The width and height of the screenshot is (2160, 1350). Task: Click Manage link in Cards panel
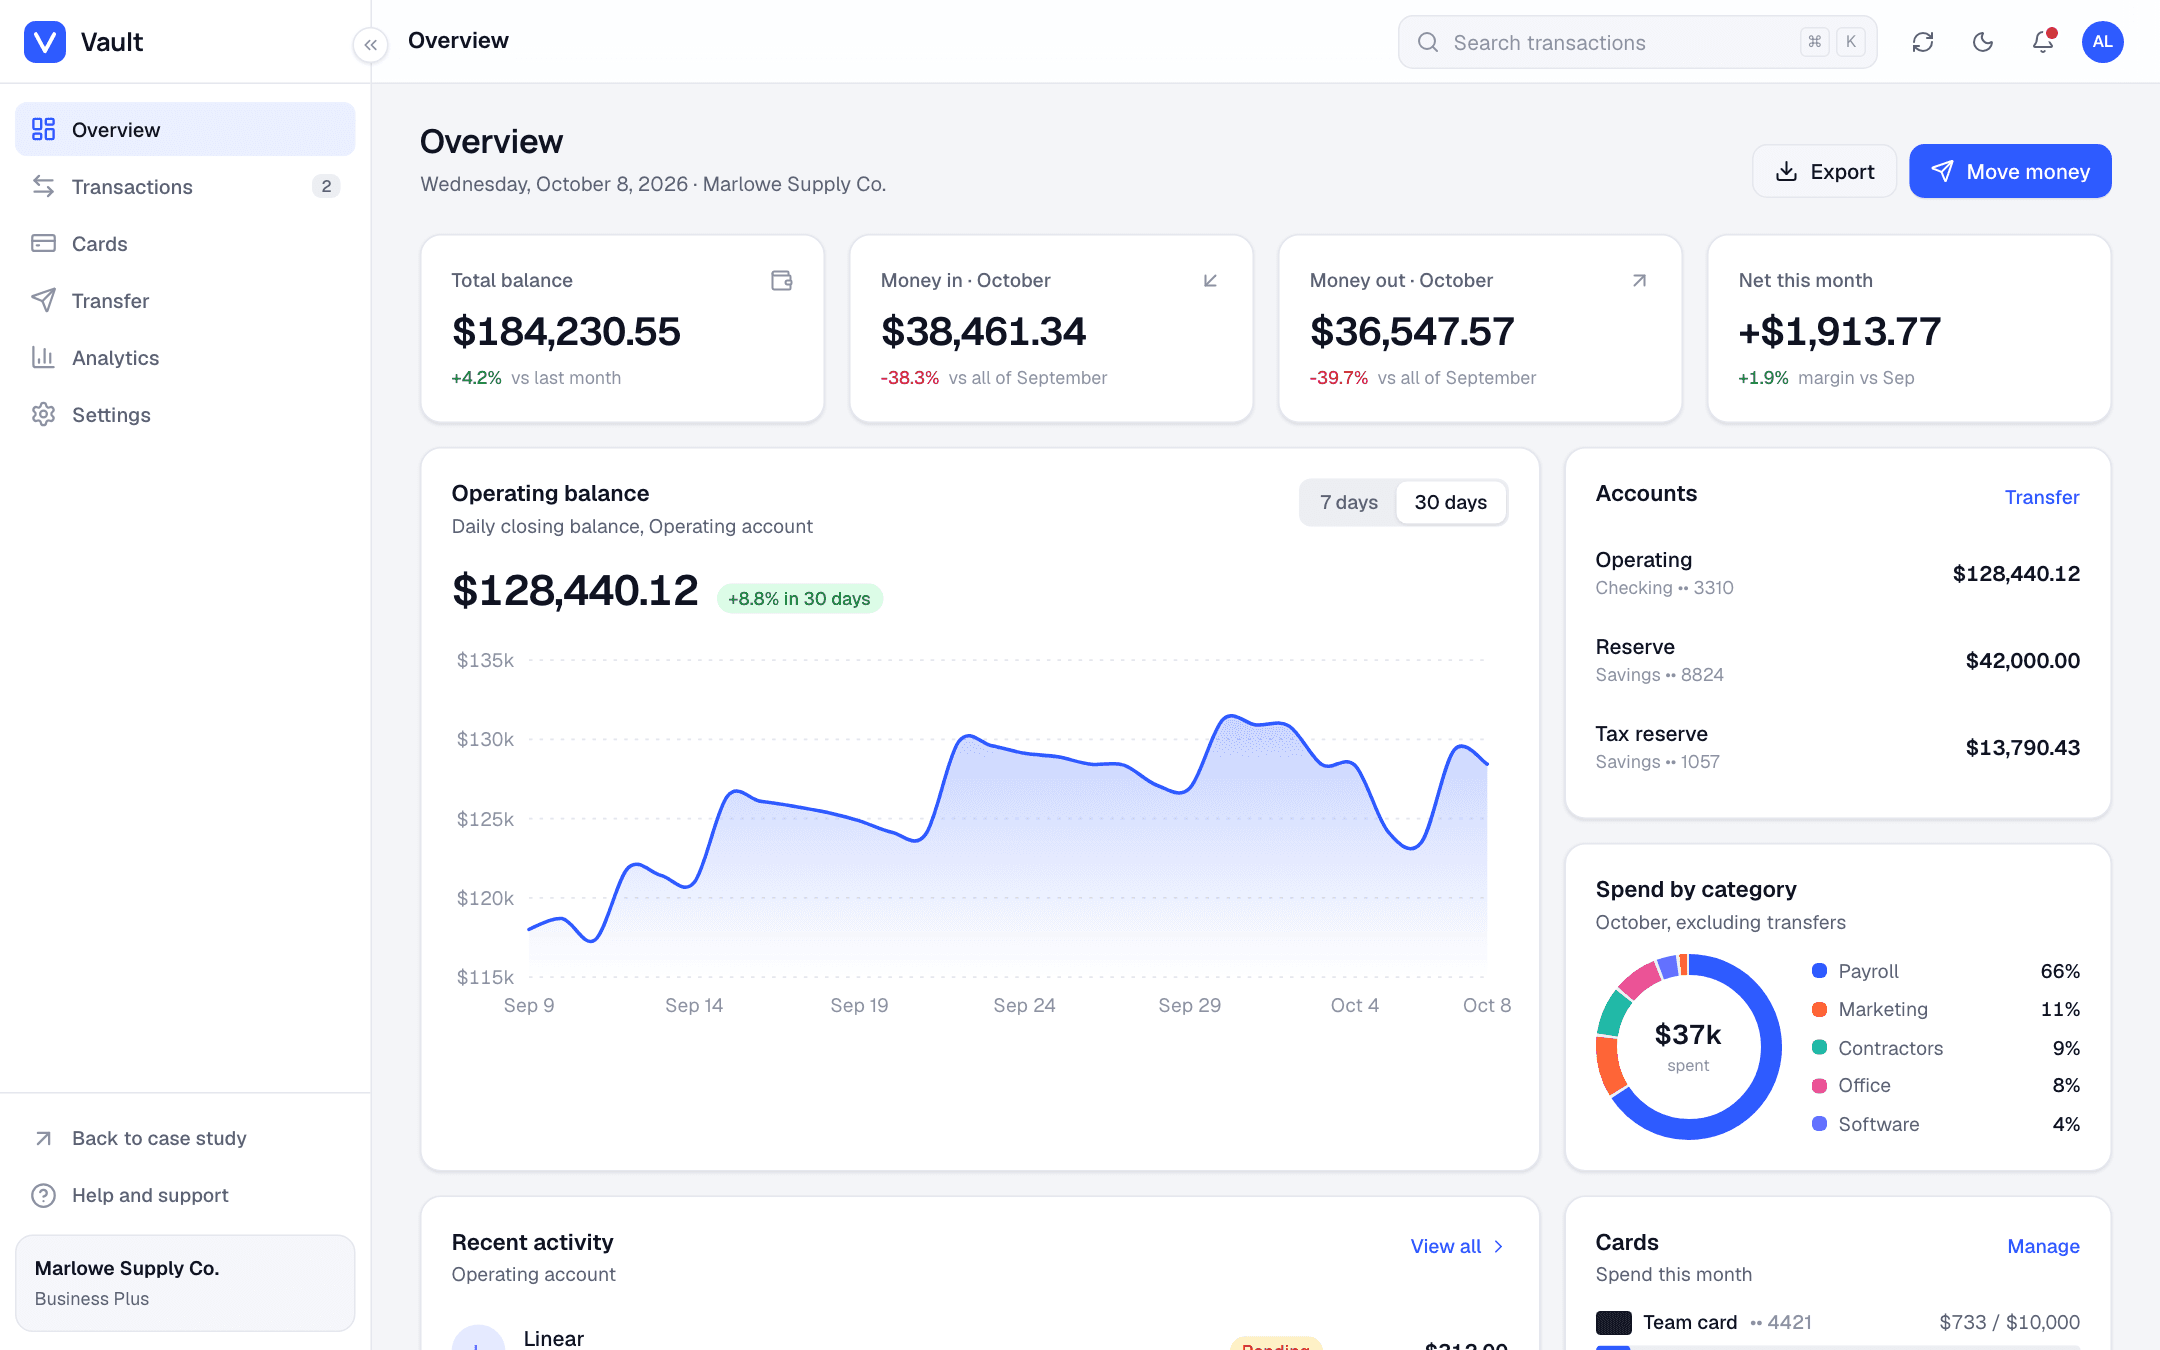tap(2043, 1246)
